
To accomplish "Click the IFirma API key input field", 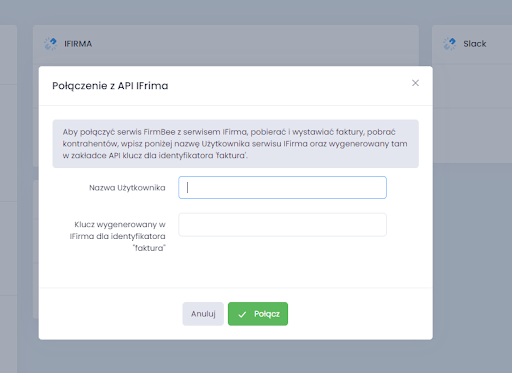I will click(282, 225).
